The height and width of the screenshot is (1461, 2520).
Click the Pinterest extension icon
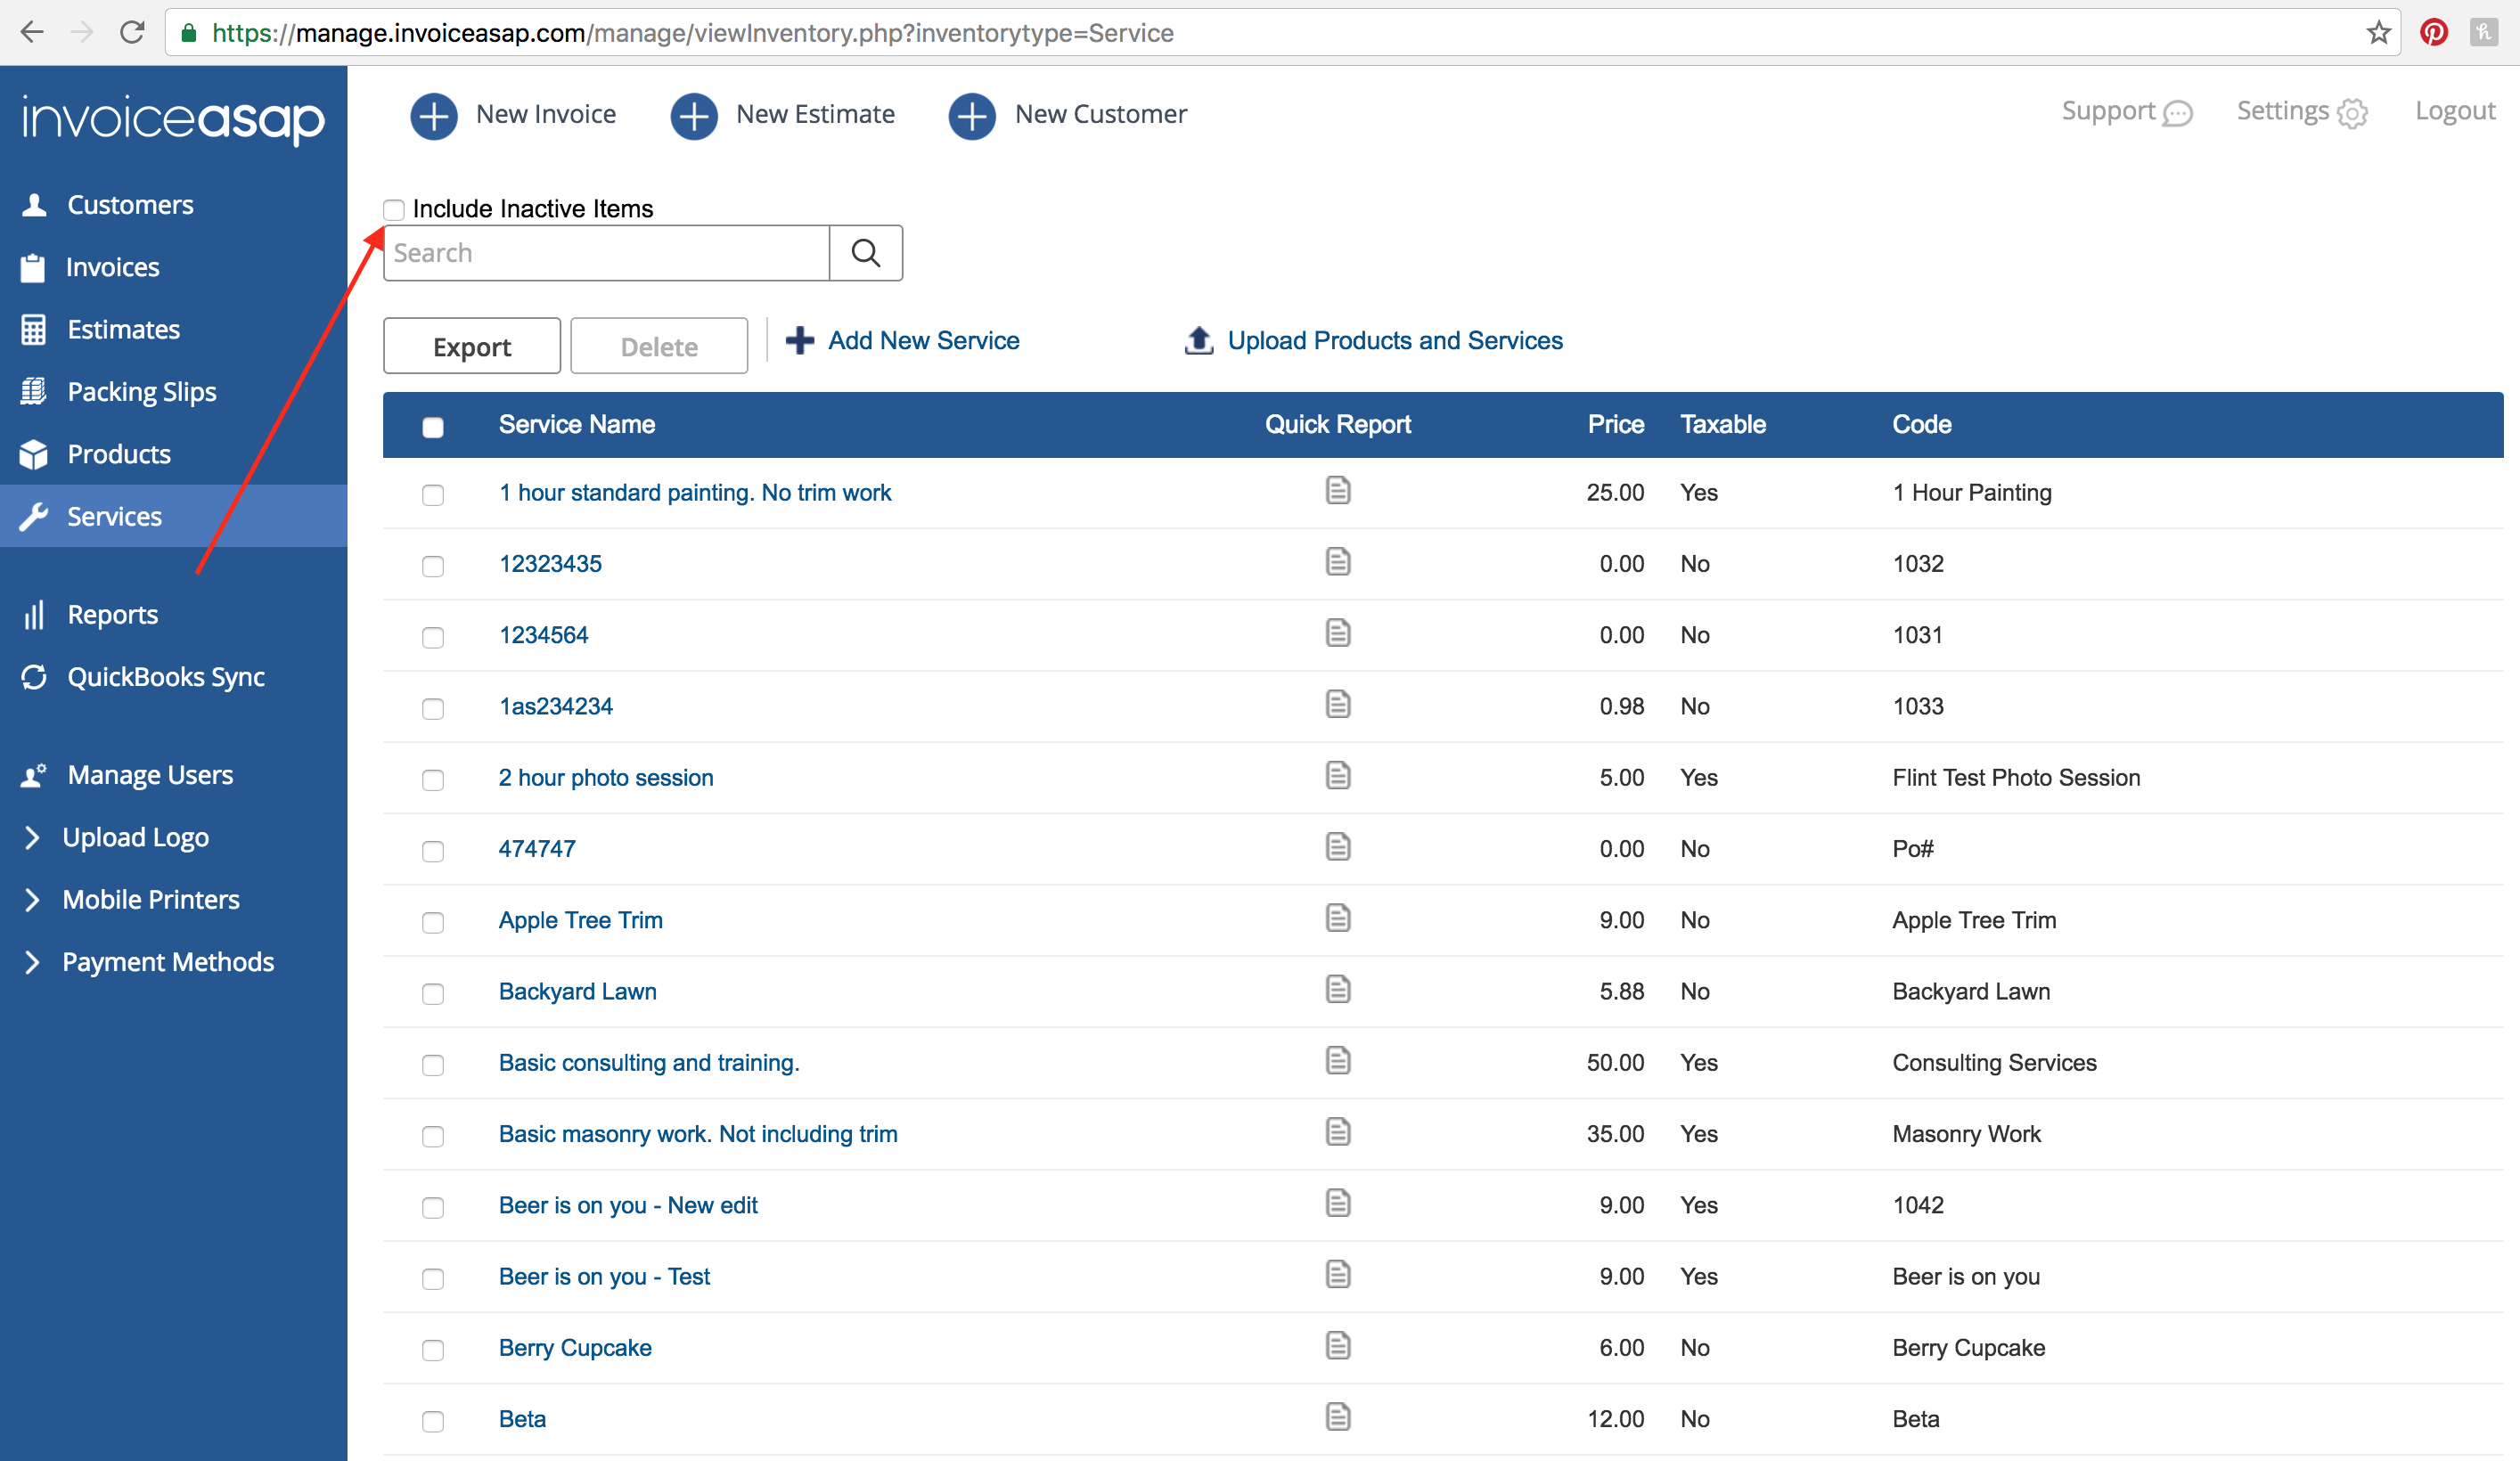pos(2433,32)
